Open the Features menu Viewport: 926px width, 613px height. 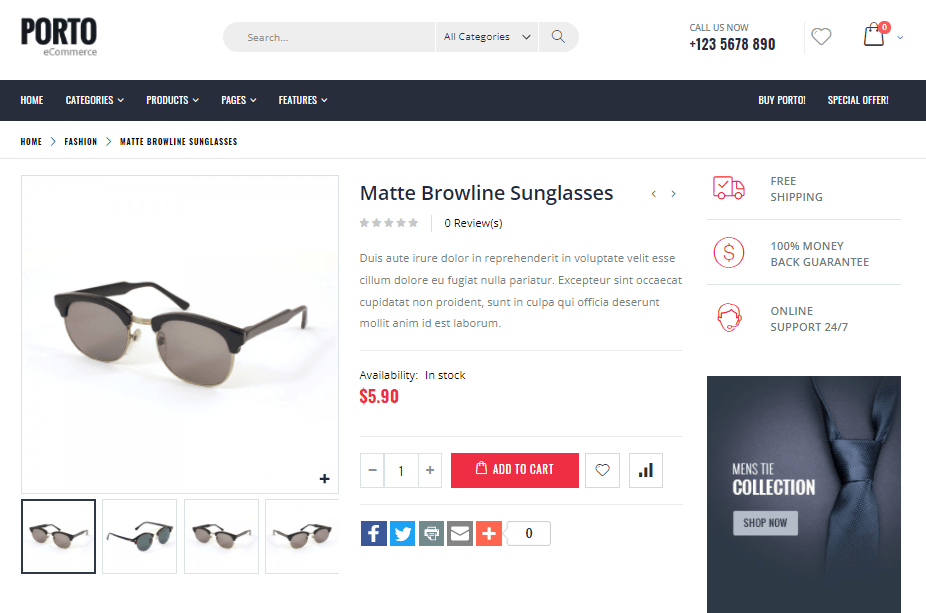pos(303,100)
